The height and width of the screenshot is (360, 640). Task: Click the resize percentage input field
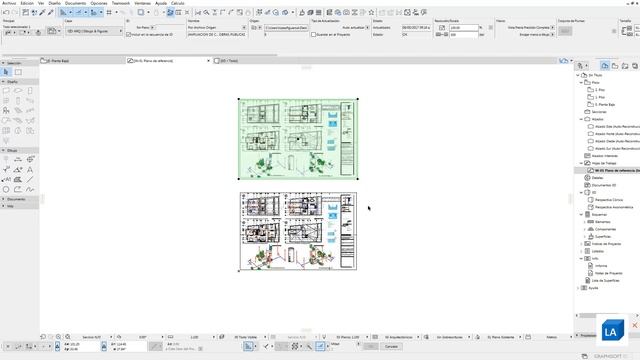[463, 27]
